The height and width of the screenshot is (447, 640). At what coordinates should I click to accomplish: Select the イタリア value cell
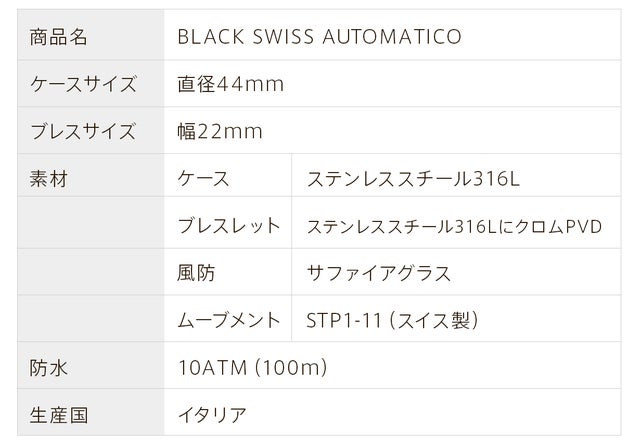[x=211, y=414]
